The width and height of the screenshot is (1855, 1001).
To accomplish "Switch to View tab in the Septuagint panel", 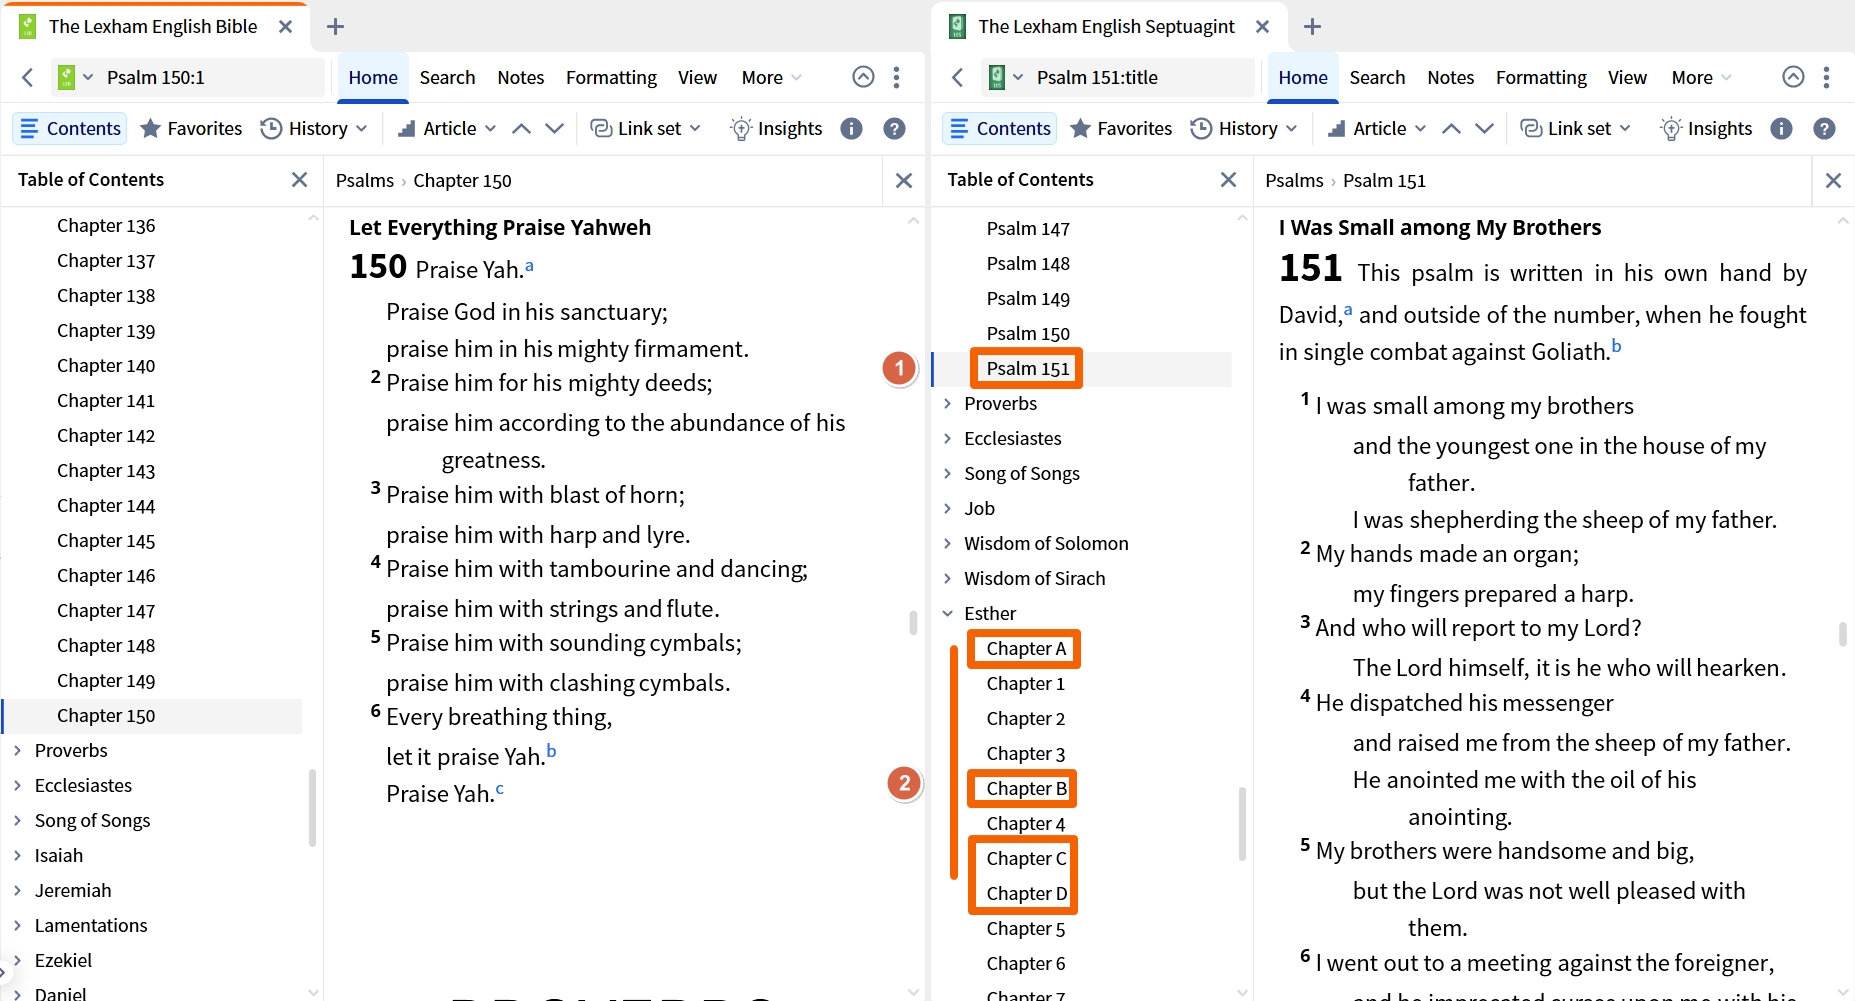I will (x=1627, y=77).
